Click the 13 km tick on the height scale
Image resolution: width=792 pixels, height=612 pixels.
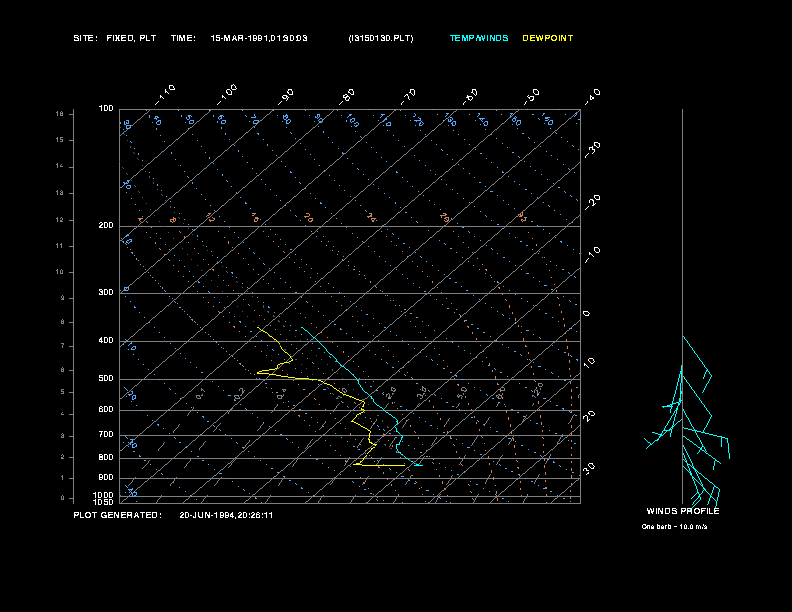click(60, 193)
